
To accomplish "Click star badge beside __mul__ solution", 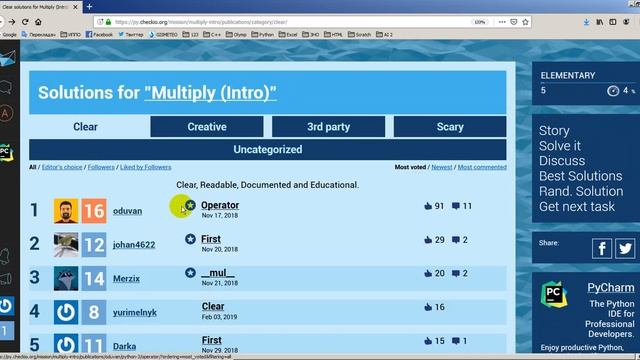I will coord(190,273).
